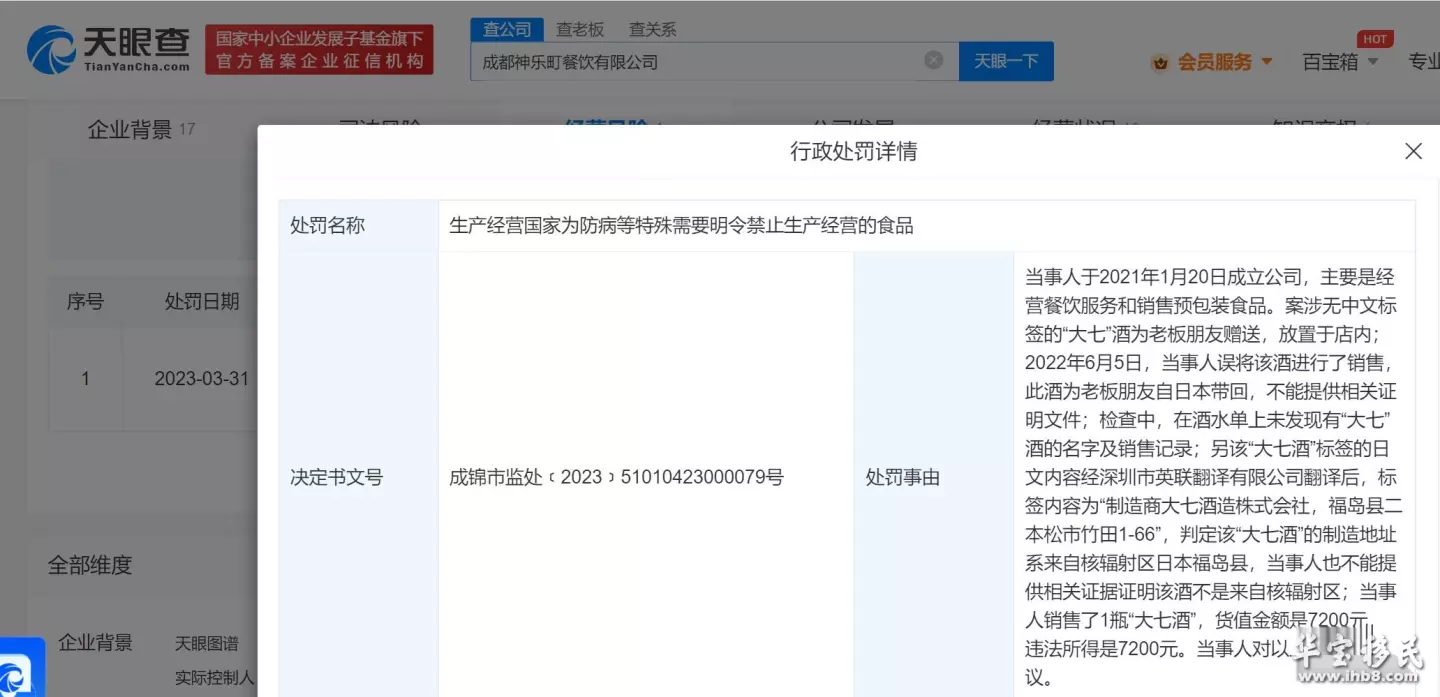
Task: Click the 天眼图谱 link in the sidebar
Action: (x=207, y=643)
